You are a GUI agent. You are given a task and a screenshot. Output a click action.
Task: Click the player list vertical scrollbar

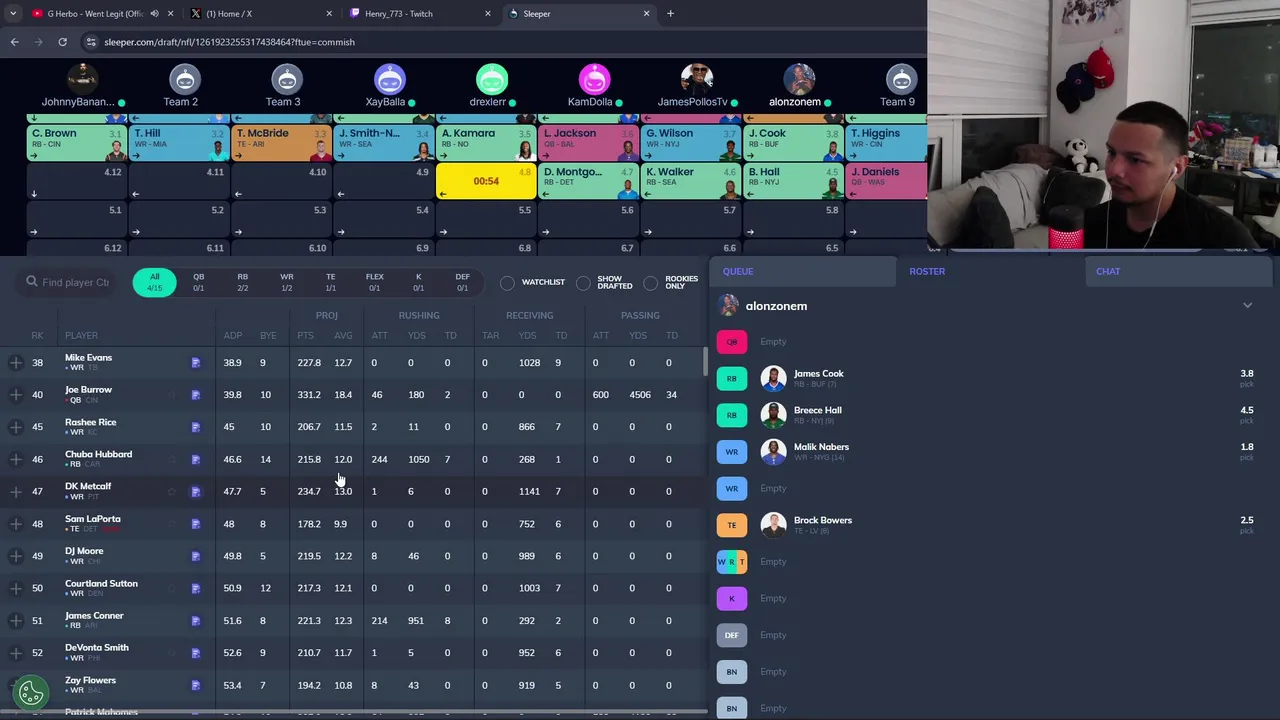705,362
